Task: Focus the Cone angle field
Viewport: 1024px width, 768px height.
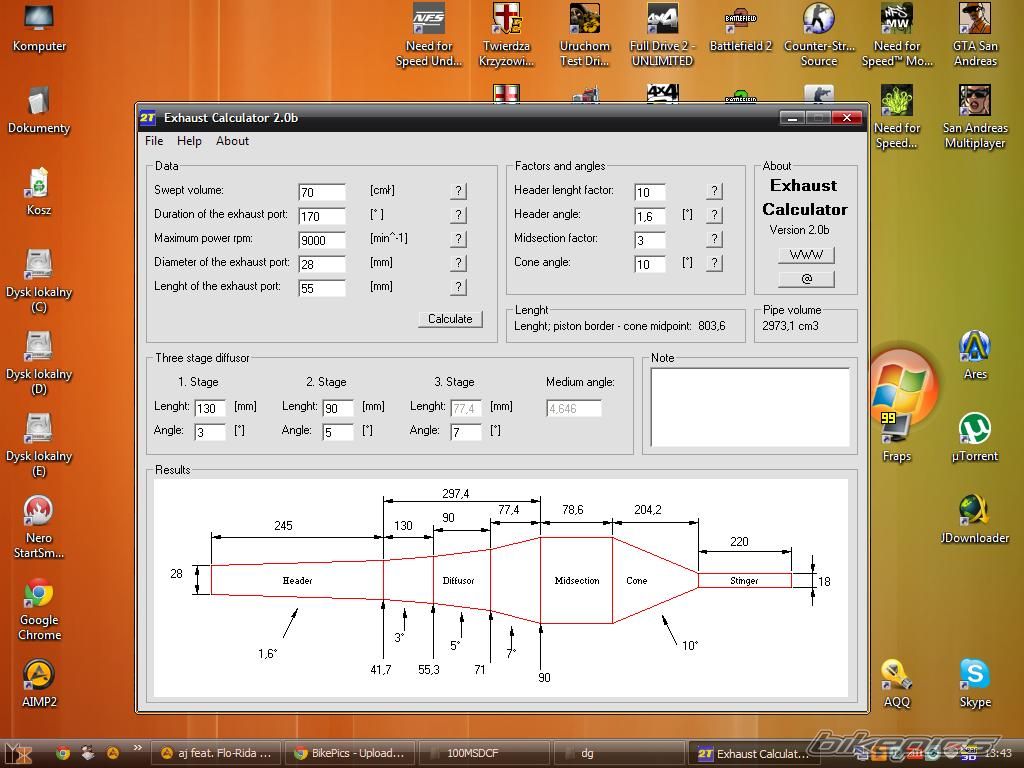Action: point(650,264)
